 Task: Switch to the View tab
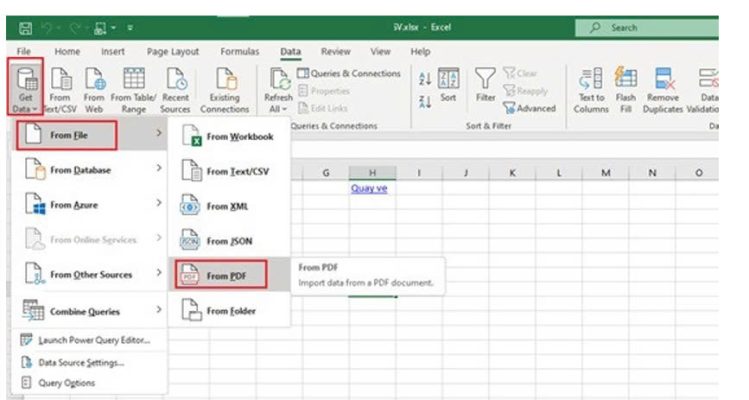[381, 52]
